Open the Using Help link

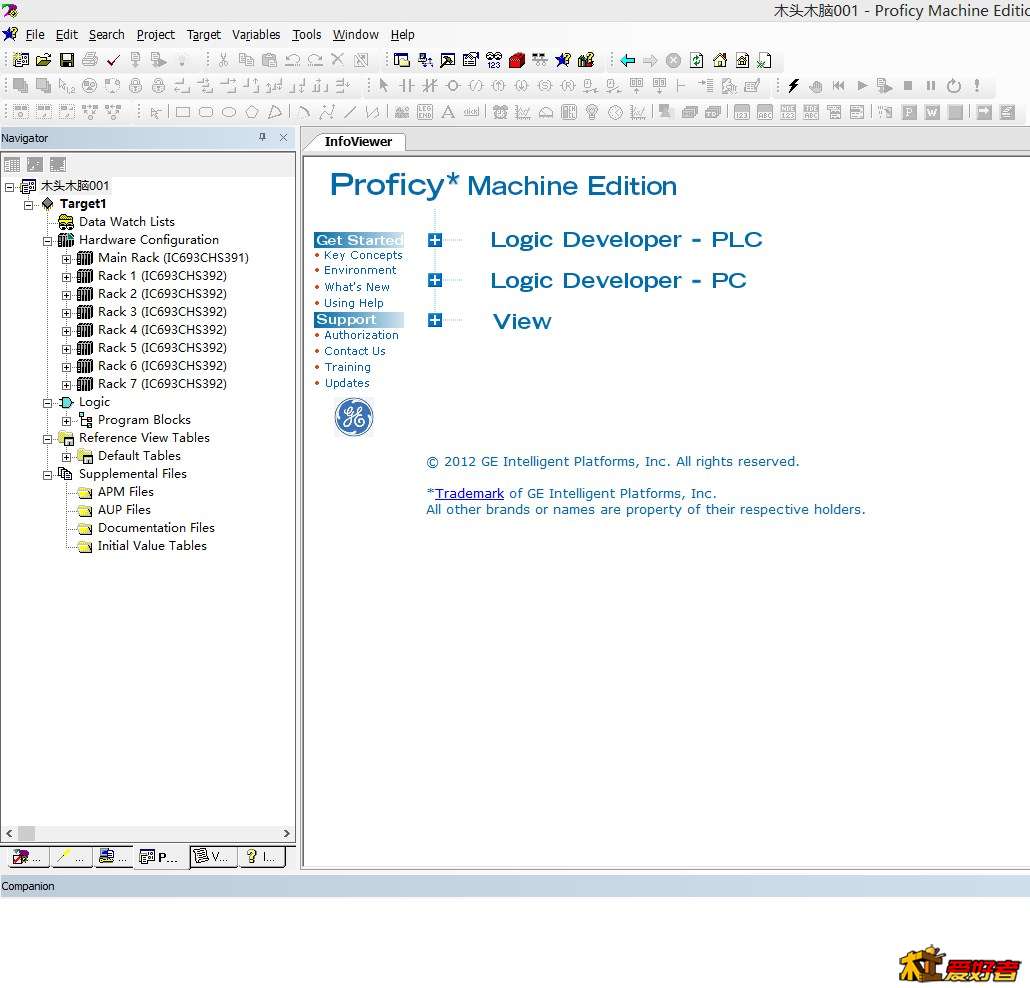tap(353, 303)
